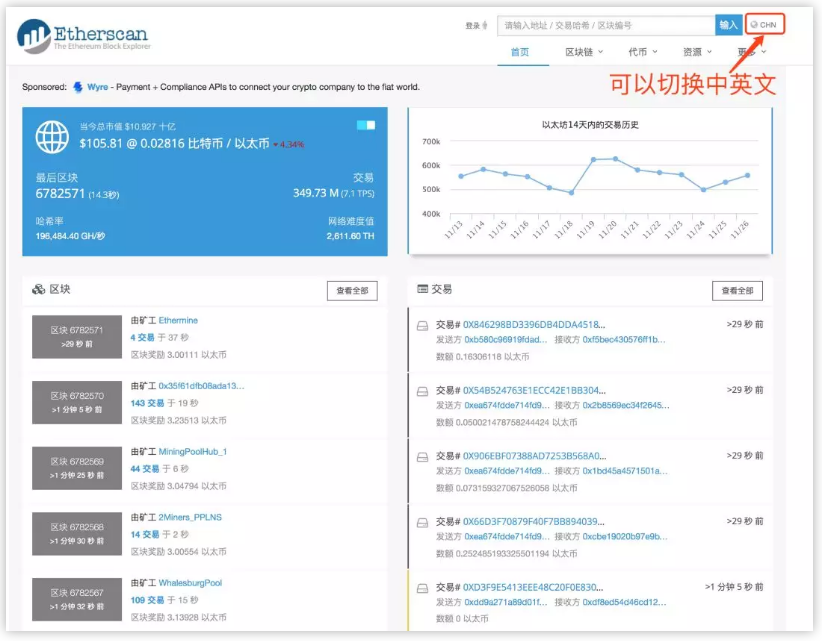Click the icon beside transaction 0XD3F9E5413EEE48C20F0E830
This screenshot has height=641, width=822.
click(423, 588)
